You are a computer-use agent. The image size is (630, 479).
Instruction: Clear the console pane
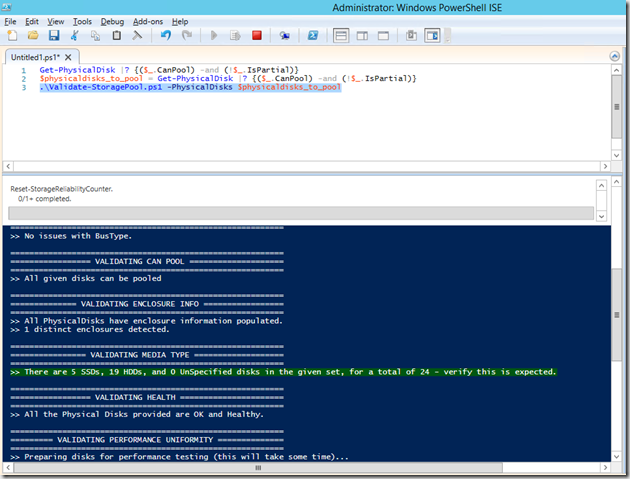pyautogui.click(x=137, y=36)
